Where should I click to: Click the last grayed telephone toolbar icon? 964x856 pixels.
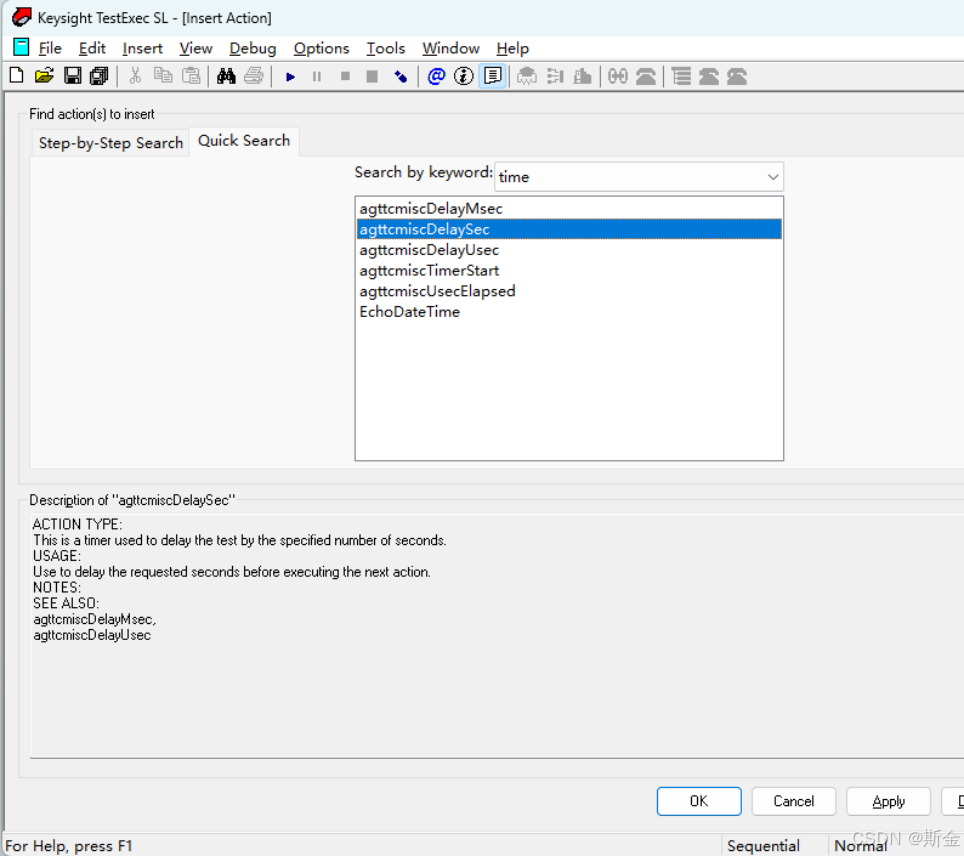[737, 76]
